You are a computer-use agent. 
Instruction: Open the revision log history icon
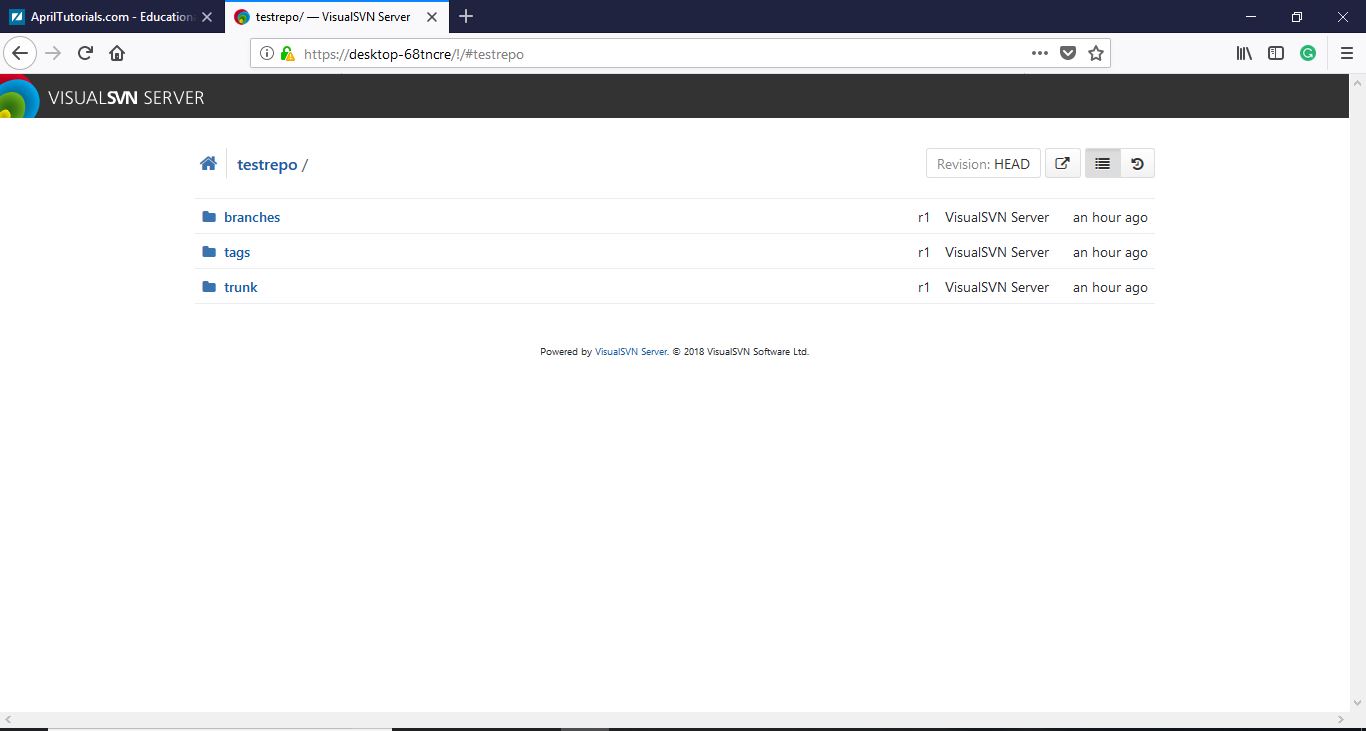[1137, 163]
